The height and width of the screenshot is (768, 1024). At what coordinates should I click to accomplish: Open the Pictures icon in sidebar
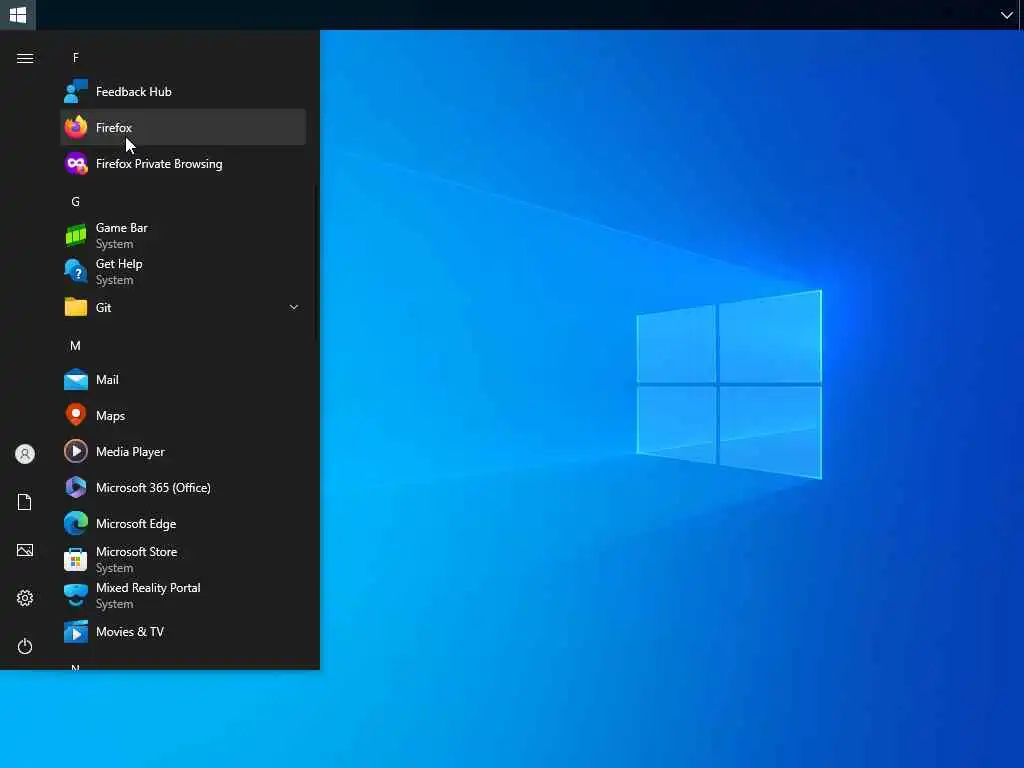click(25, 551)
